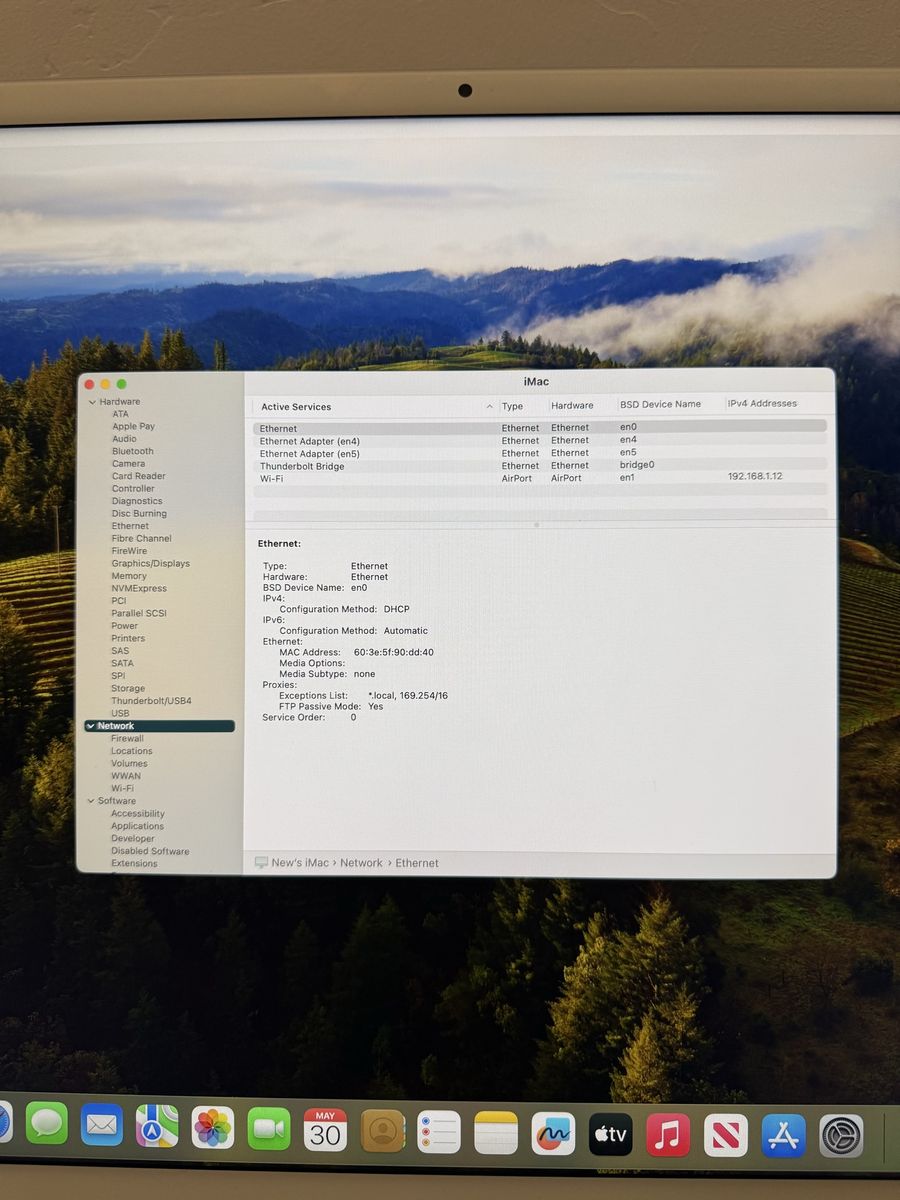Screen dimensions: 900x1200
Task: Select Locations under Network
Action: [132, 751]
